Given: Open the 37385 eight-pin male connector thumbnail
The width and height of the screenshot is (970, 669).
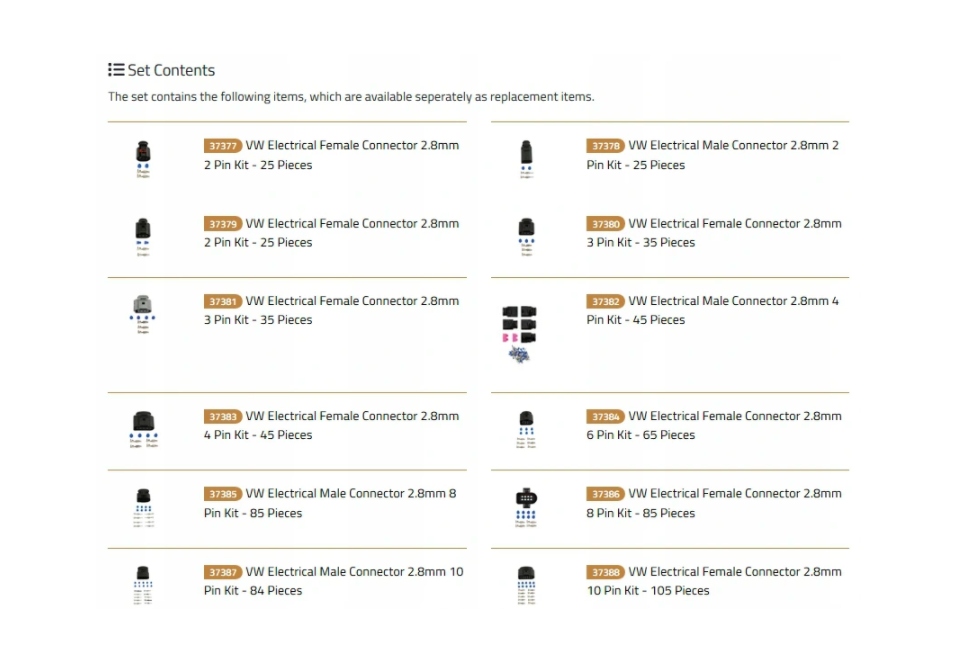Looking at the screenshot, I should (143, 507).
